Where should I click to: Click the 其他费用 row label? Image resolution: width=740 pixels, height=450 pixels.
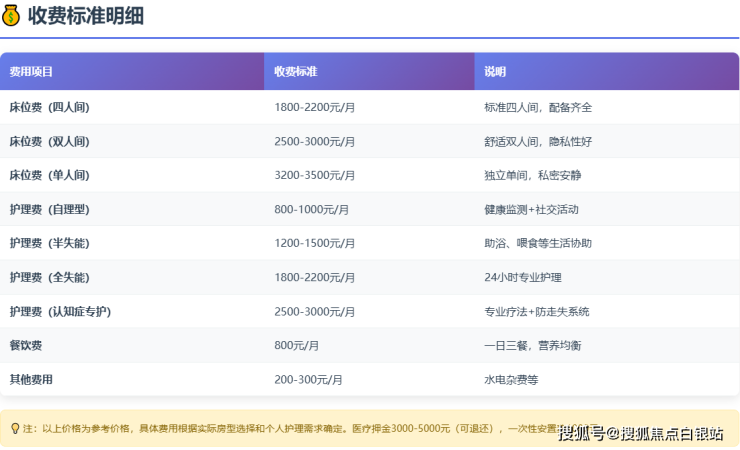coord(31,380)
